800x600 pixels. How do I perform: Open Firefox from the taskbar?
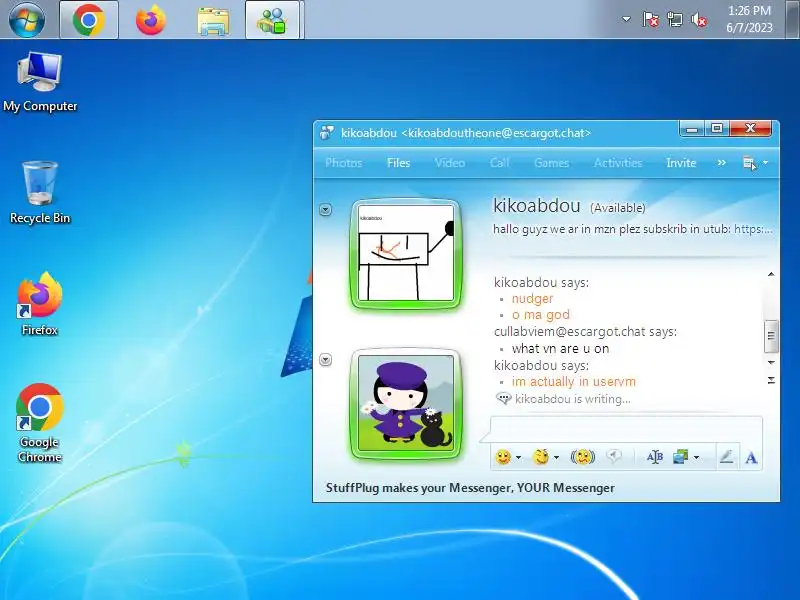pos(151,20)
